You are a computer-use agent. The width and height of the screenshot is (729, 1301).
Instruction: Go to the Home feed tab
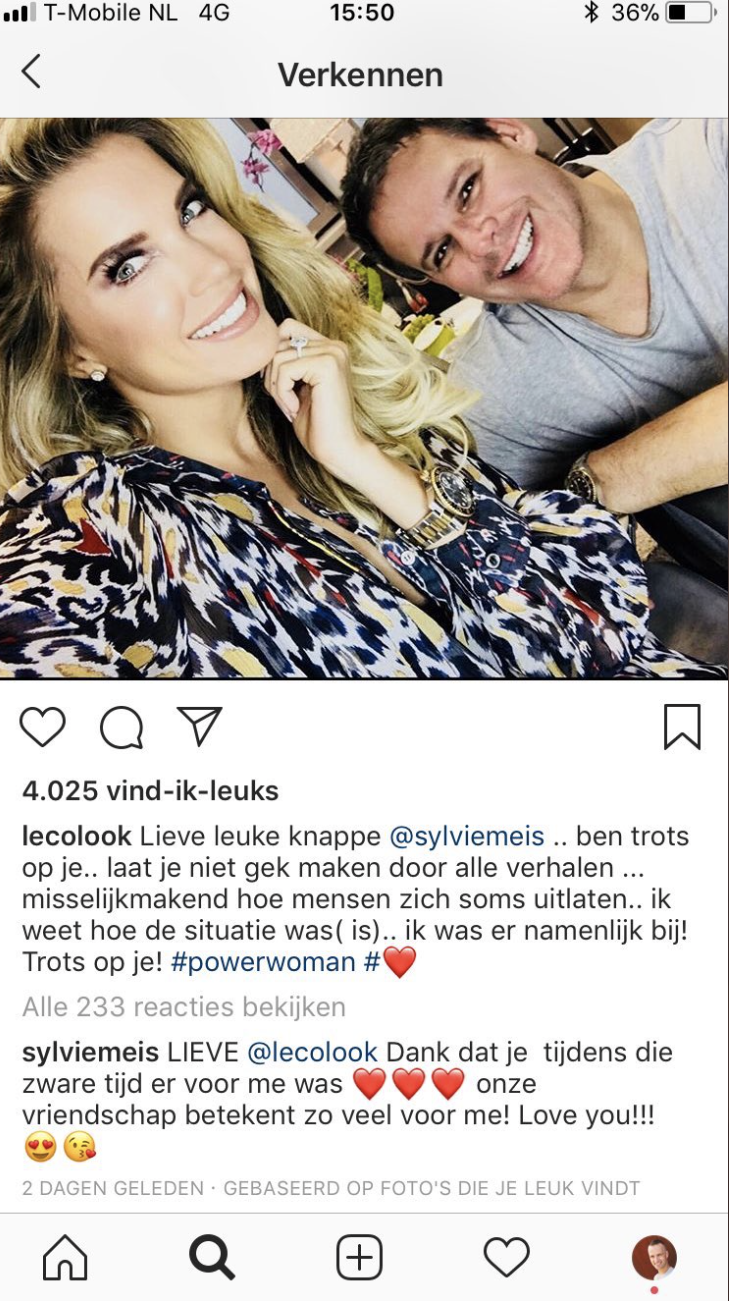pyautogui.click(x=65, y=1257)
